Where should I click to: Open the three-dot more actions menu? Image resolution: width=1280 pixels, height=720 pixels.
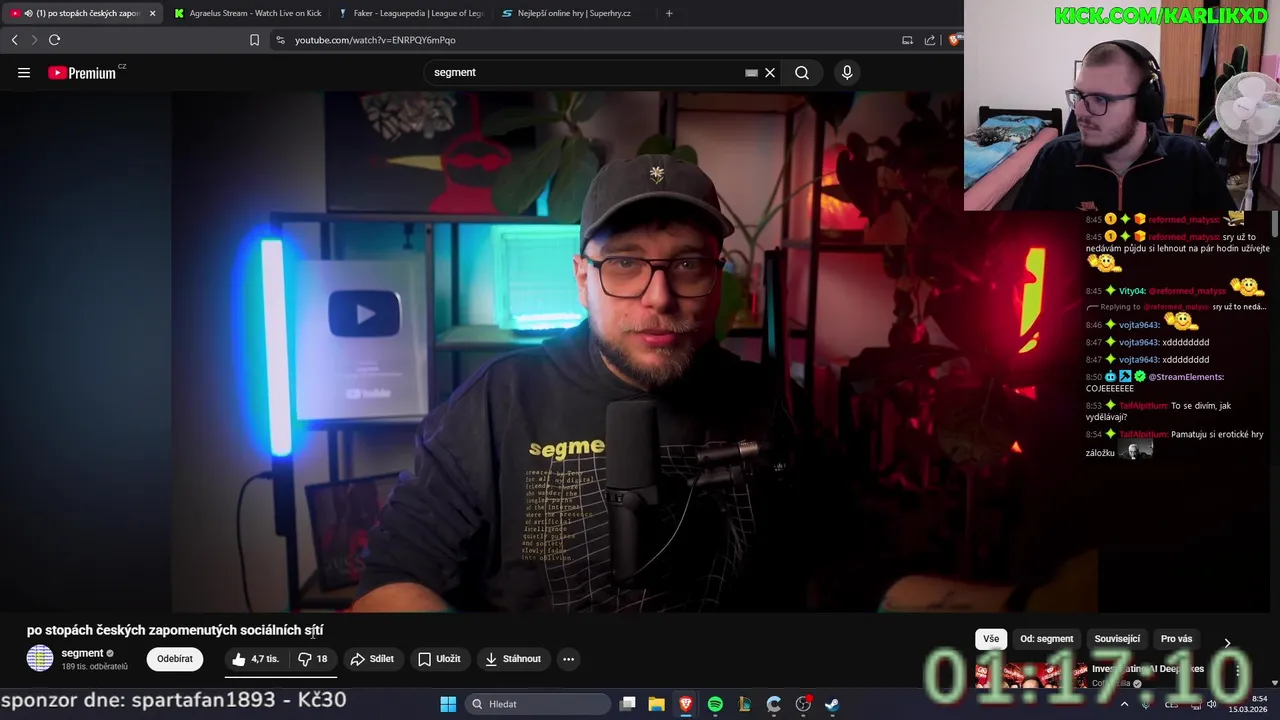tap(568, 659)
